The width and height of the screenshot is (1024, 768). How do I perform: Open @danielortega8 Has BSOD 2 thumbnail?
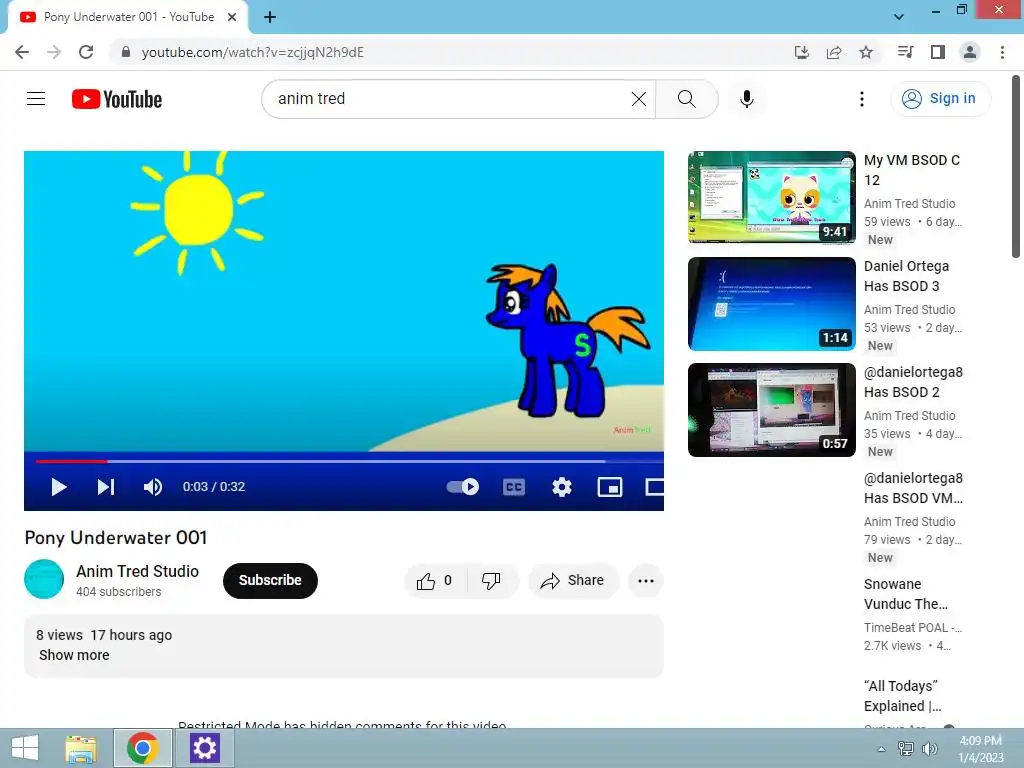pos(771,410)
